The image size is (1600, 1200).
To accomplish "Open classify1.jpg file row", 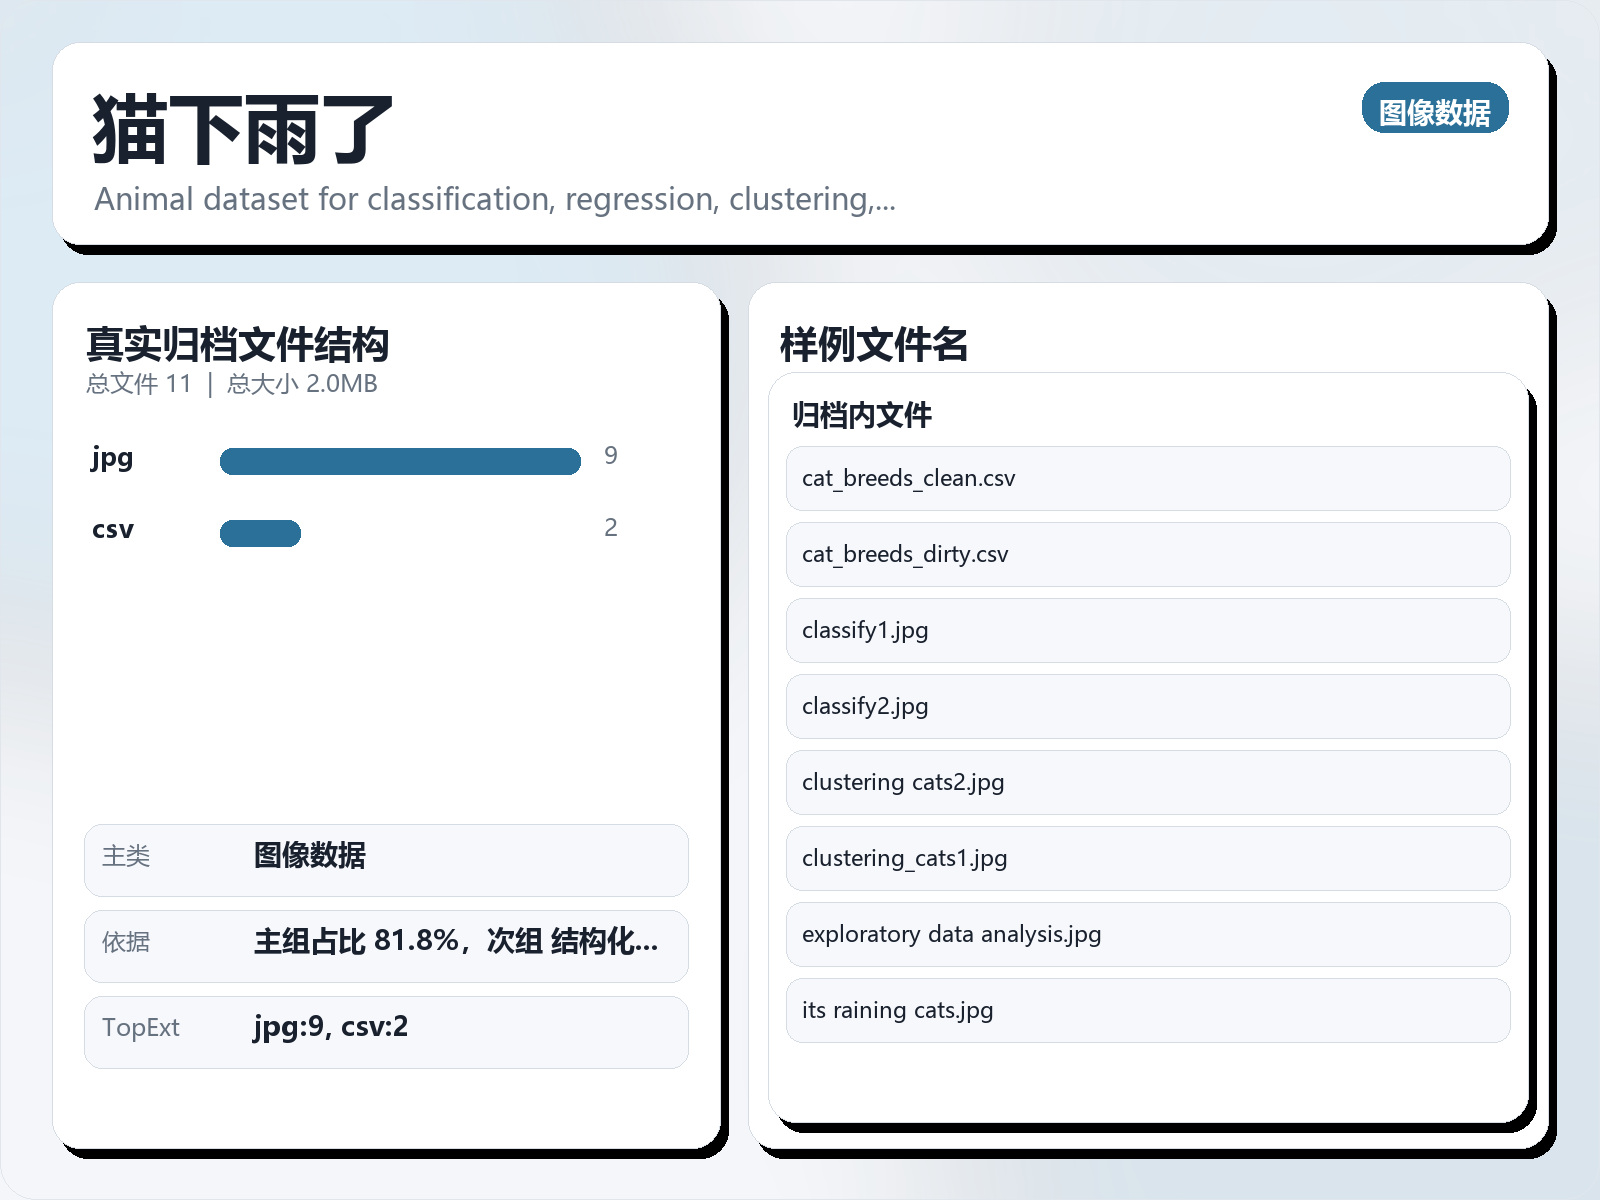I will click(x=1147, y=631).
